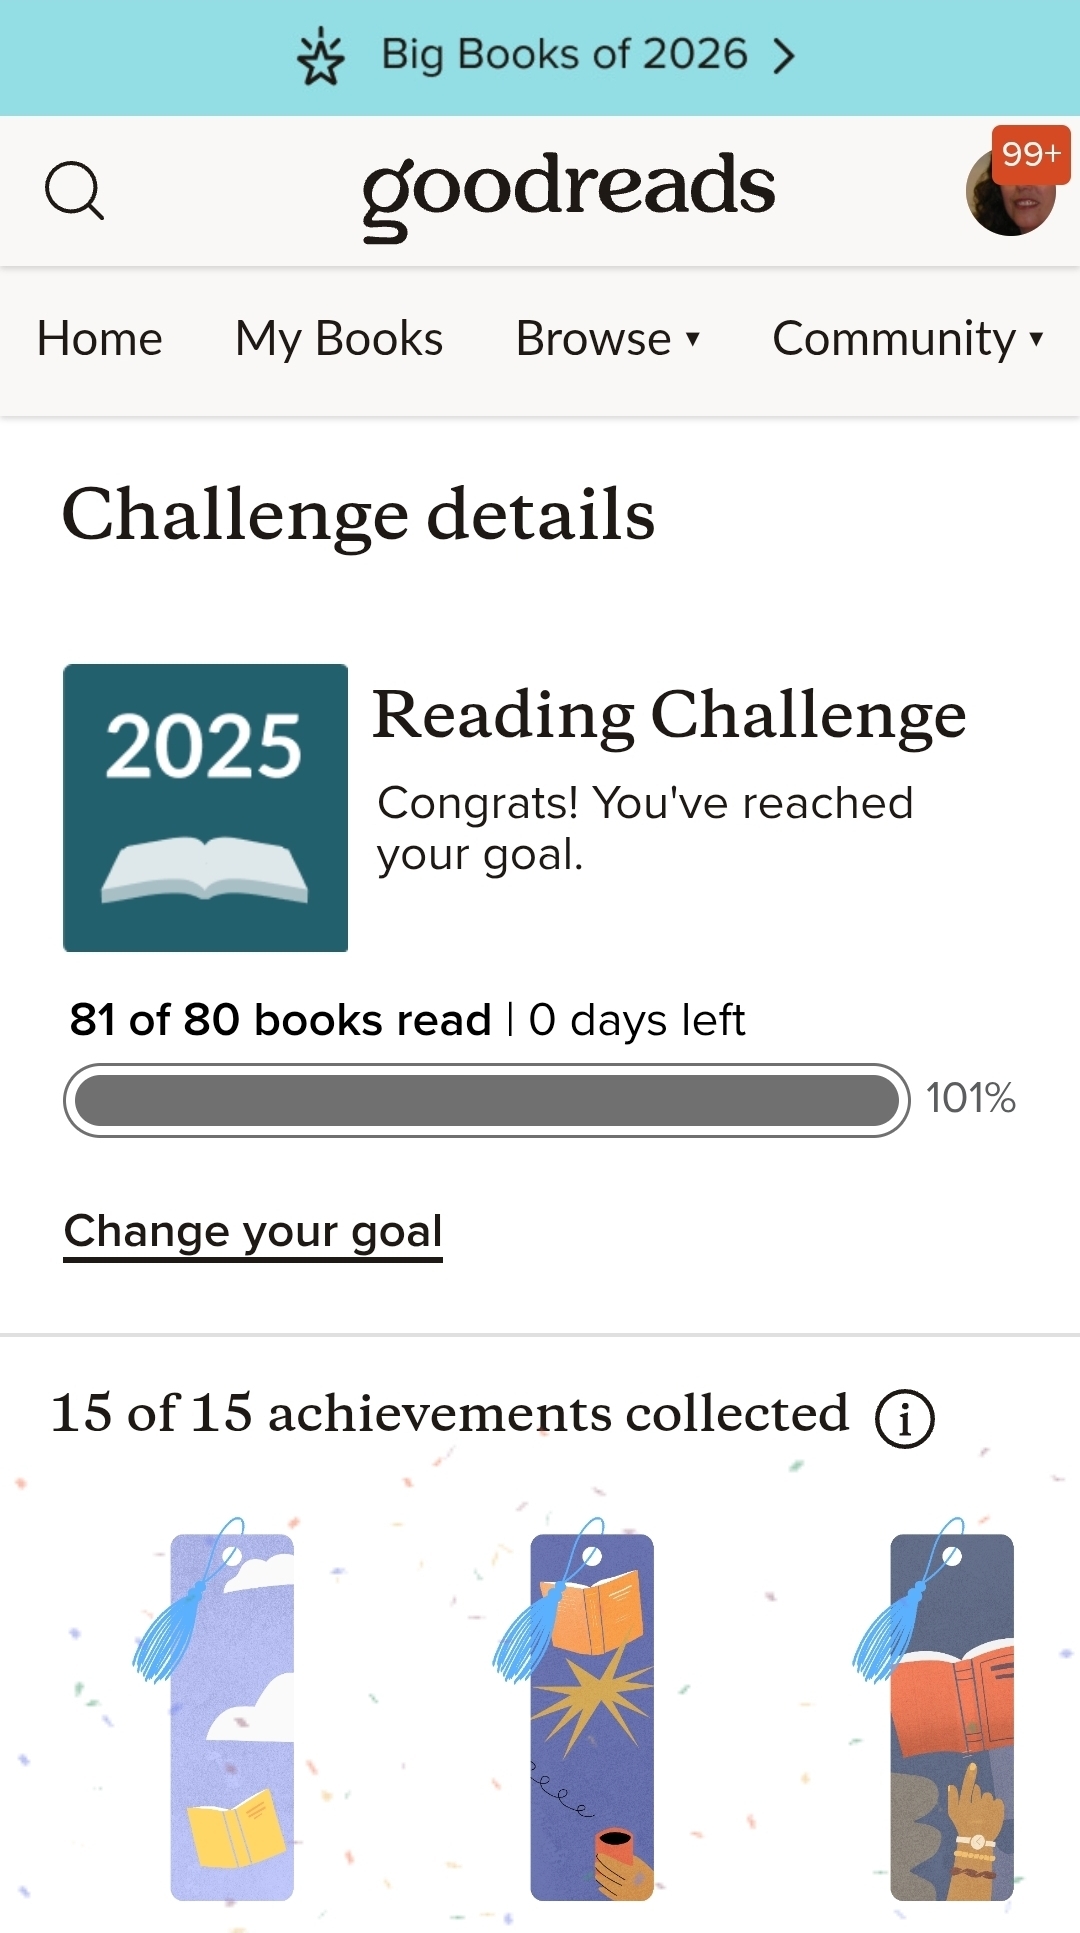Tap the 81 of 80 books read text
The image size is (1080, 1933).
pos(280,1020)
